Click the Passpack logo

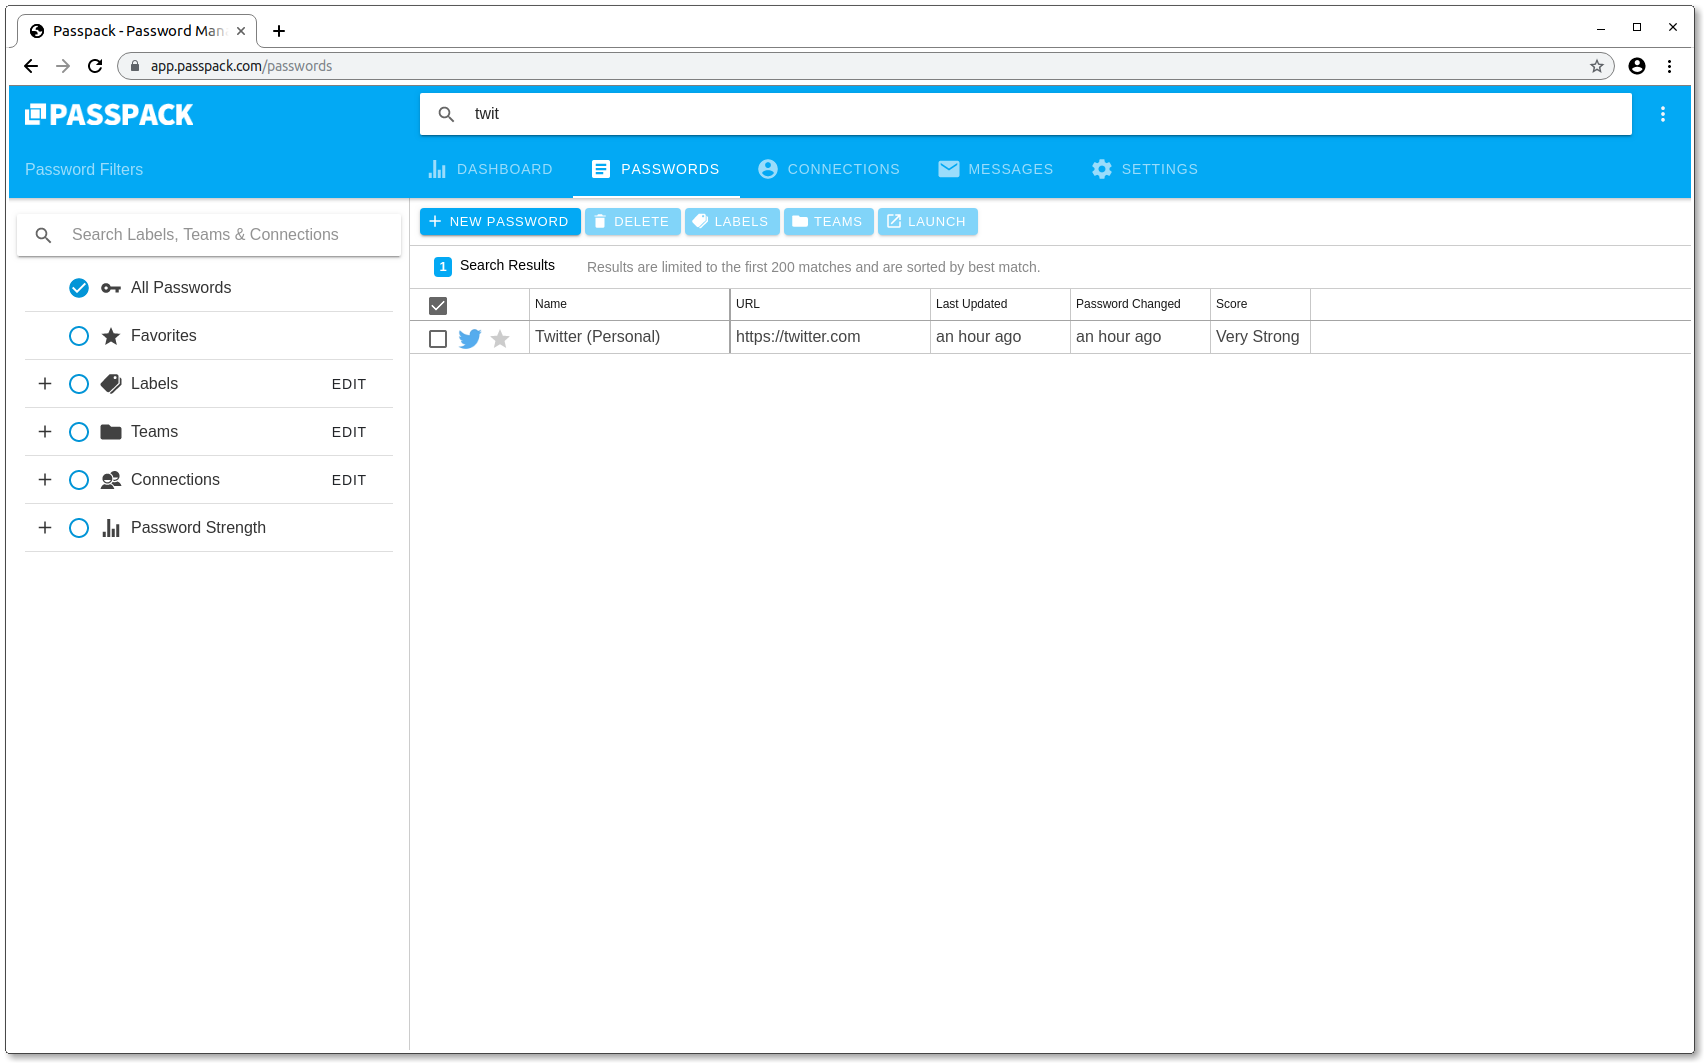point(109,115)
